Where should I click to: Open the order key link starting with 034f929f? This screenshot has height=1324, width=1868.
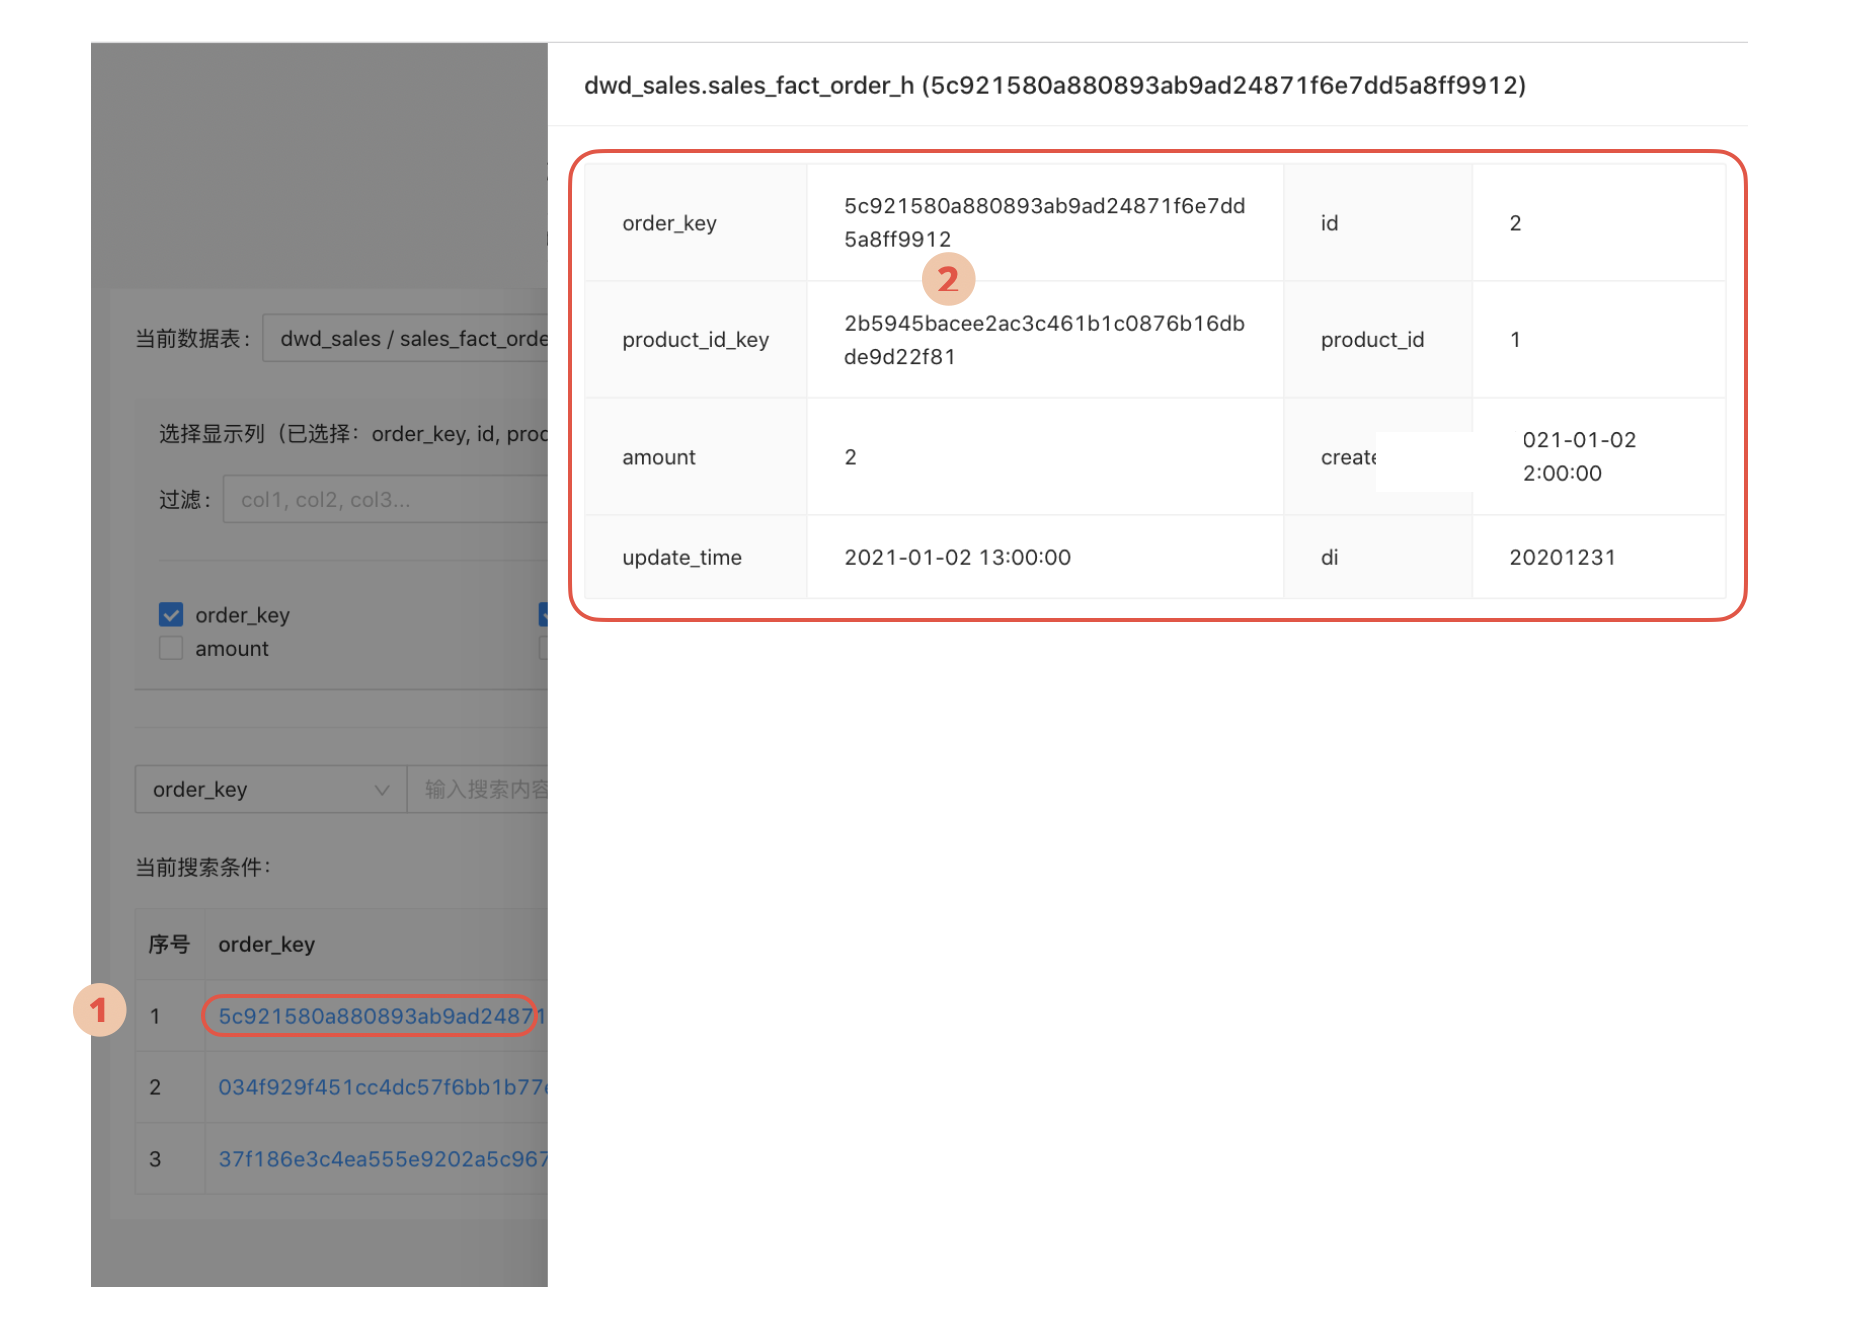click(380, 1087)
